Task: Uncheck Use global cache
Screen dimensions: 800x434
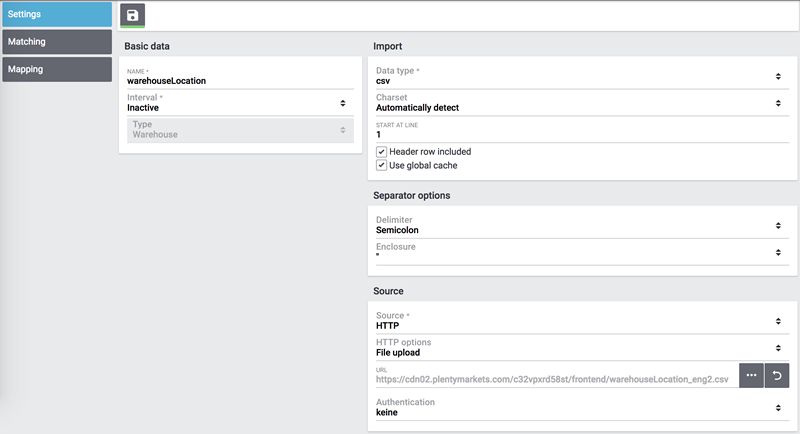Action: (382, 165)
